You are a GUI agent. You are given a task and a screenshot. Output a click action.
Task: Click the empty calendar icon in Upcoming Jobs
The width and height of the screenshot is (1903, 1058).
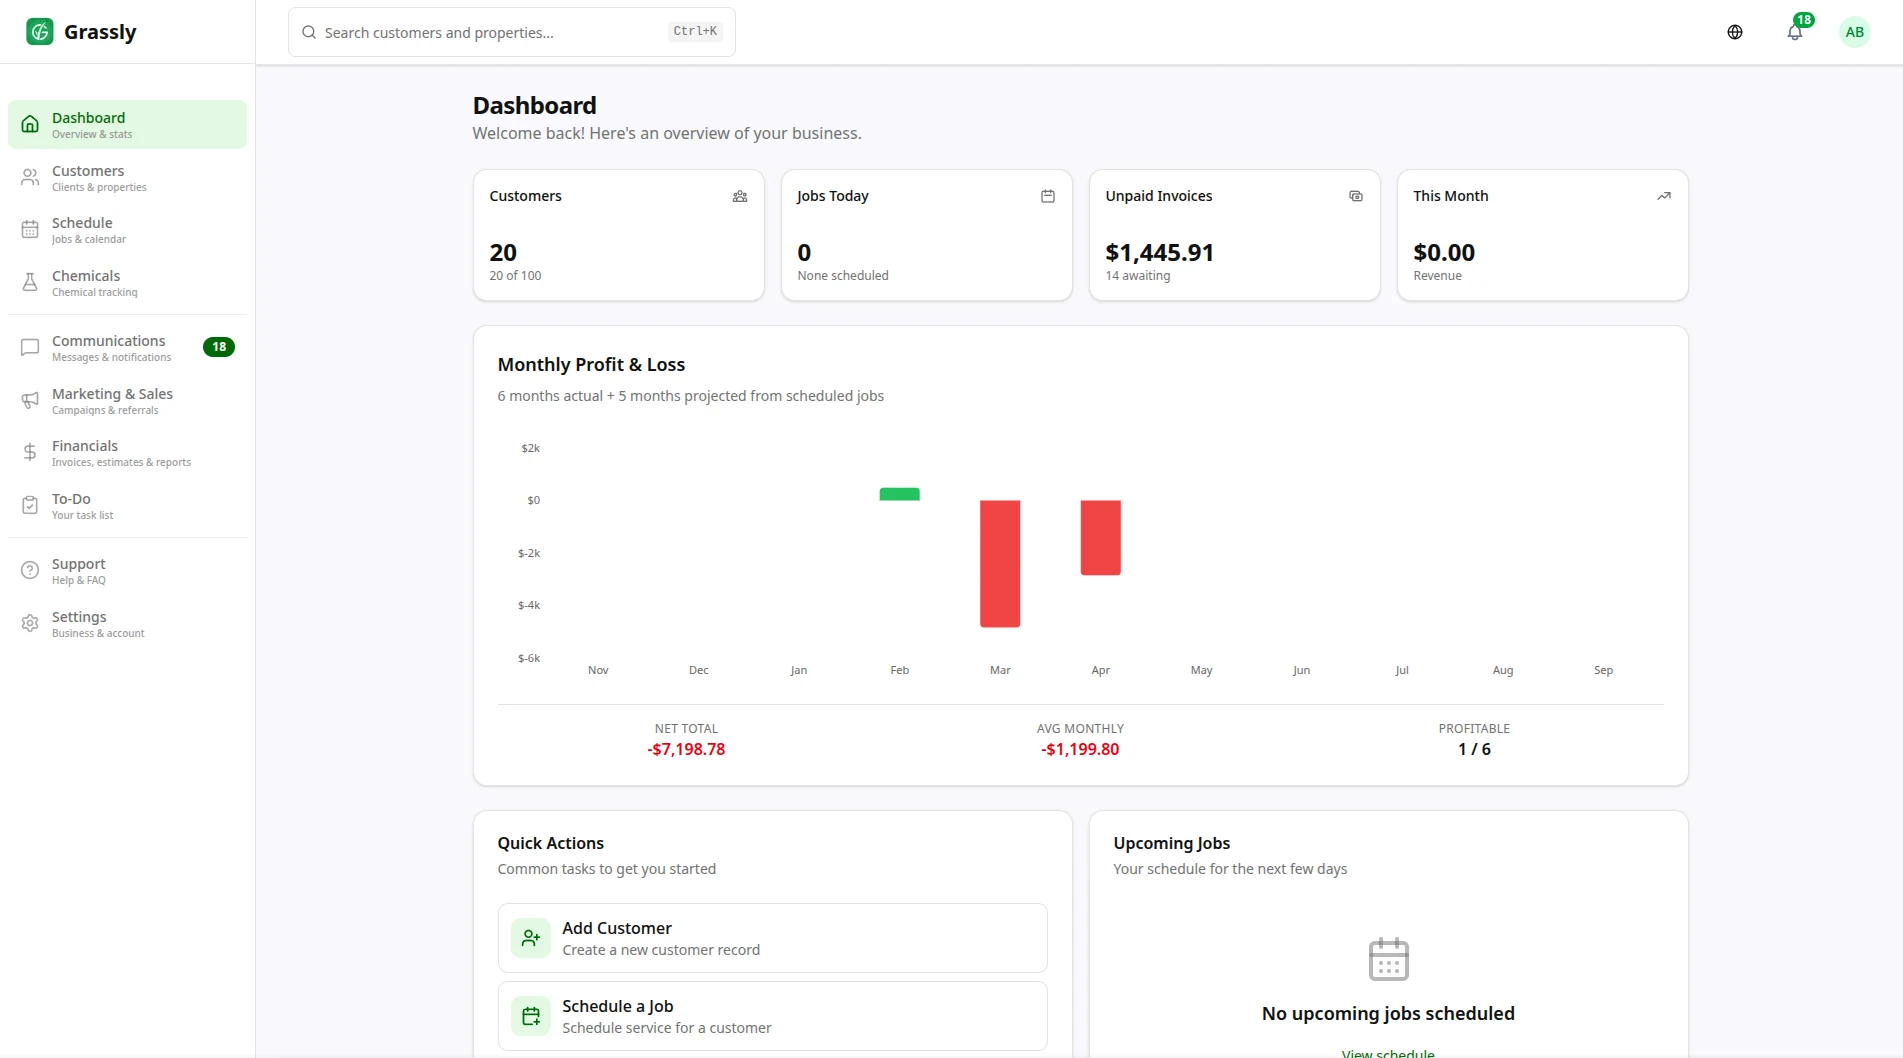(1389, 959)
